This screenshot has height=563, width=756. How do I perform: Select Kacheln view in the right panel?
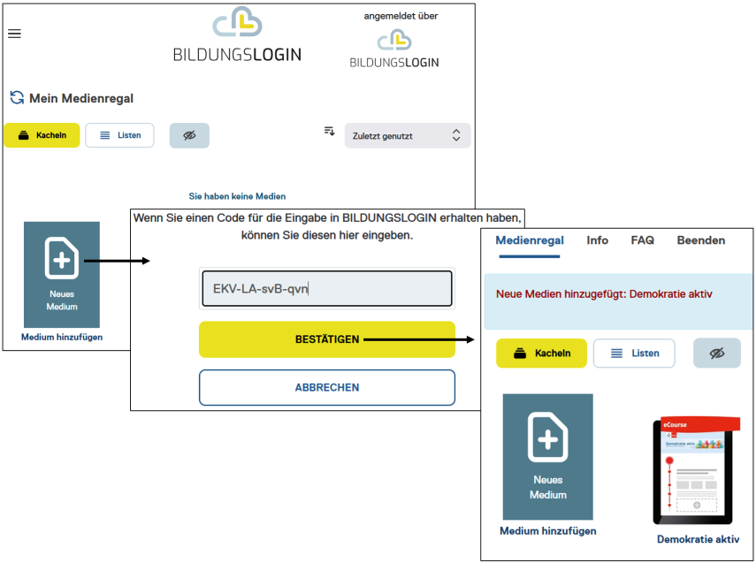click(541, 353)
